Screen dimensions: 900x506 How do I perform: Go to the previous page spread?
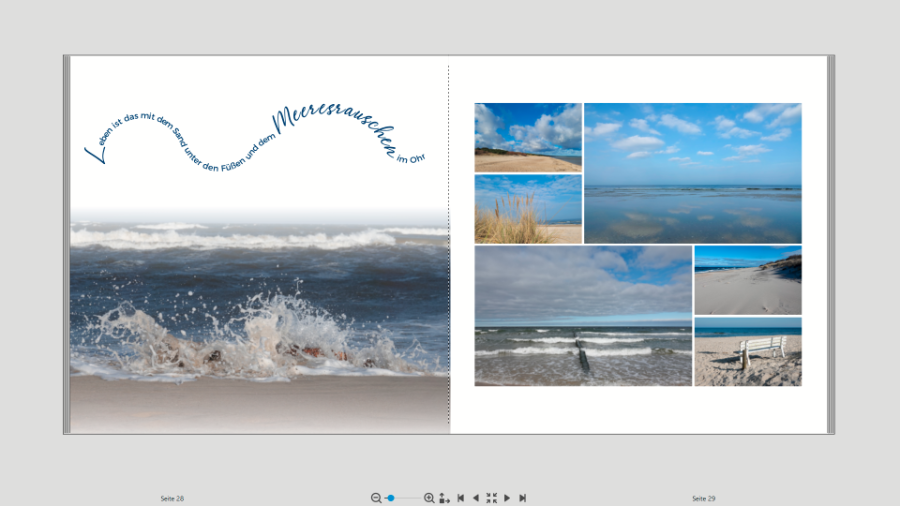pyautogui.click(x=475, y=498)
